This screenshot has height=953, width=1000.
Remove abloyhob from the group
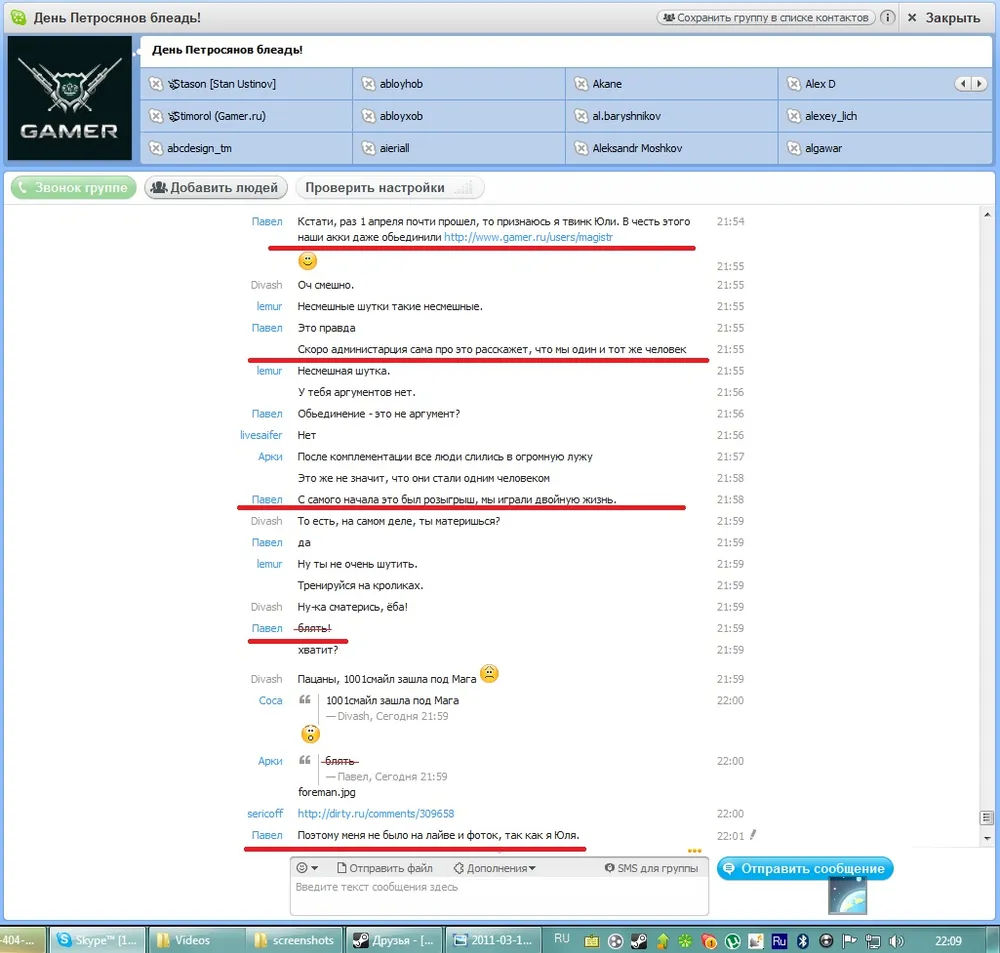click(x=368, y=84)
